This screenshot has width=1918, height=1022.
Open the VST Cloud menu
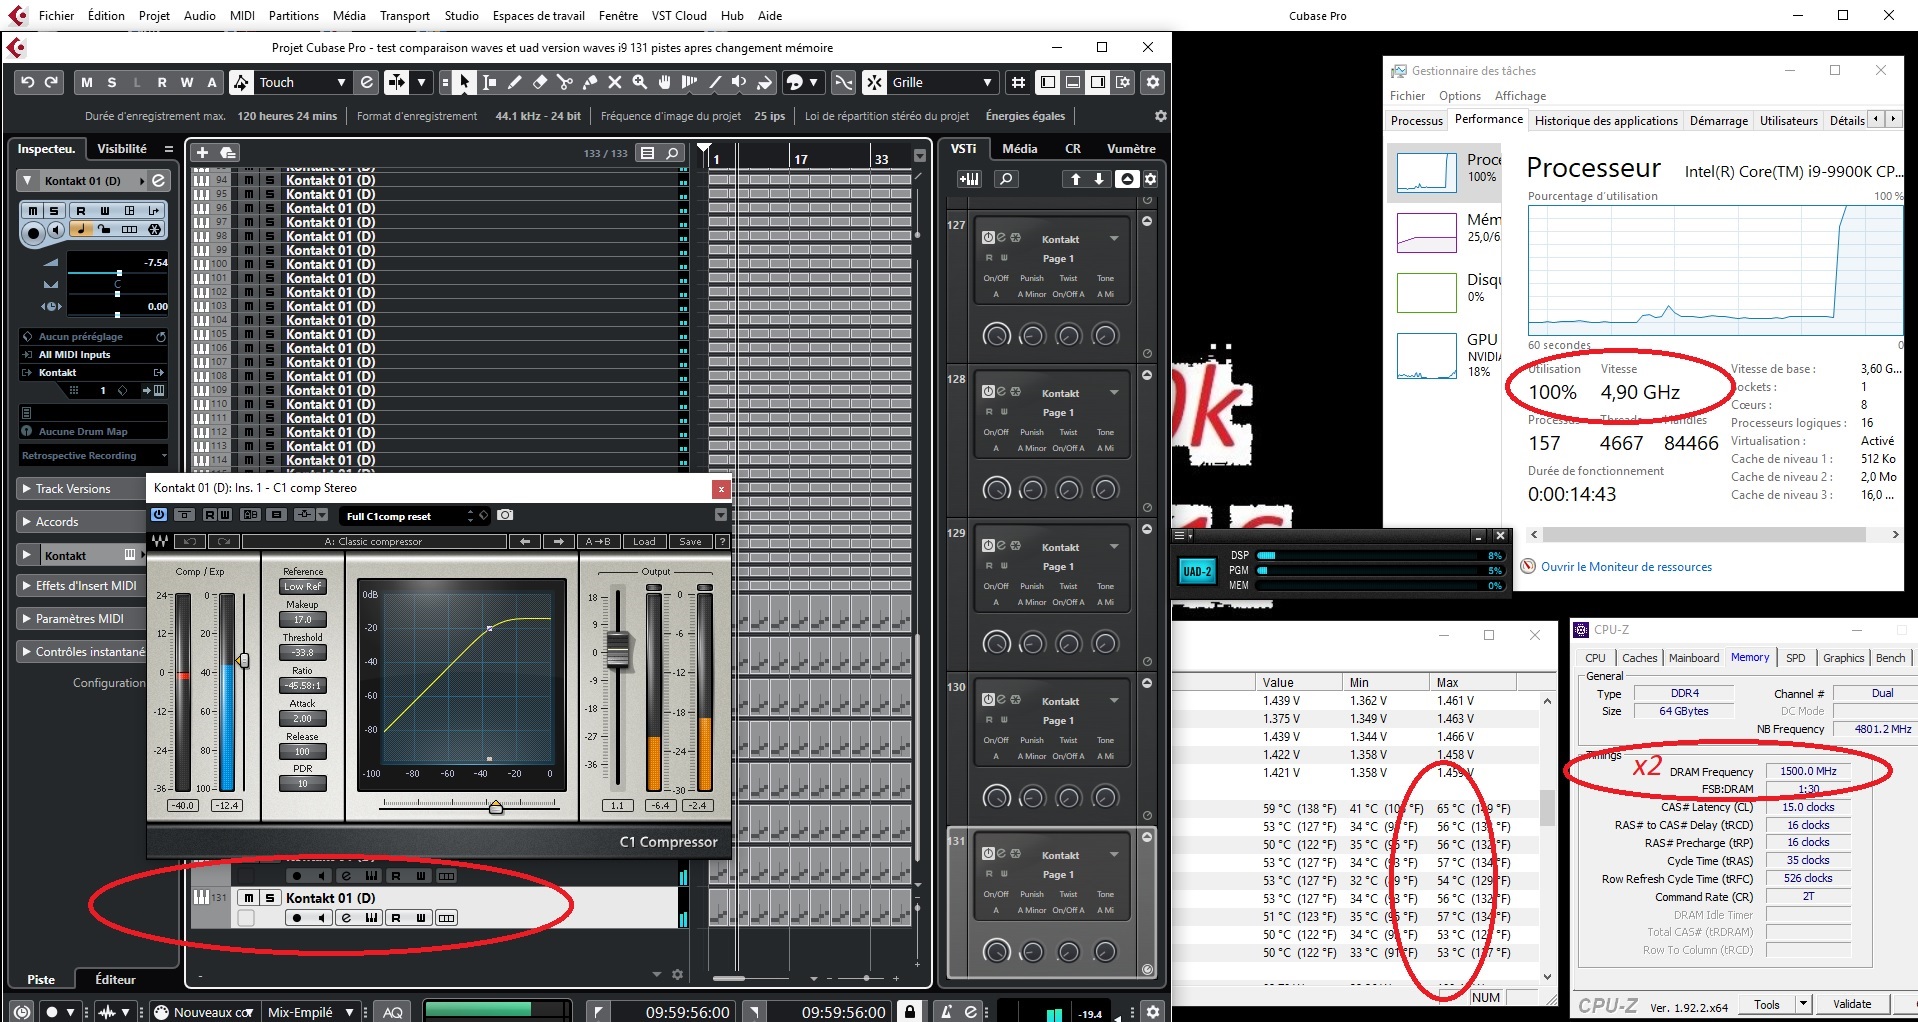pyautogui.click(x=679, y=15)
